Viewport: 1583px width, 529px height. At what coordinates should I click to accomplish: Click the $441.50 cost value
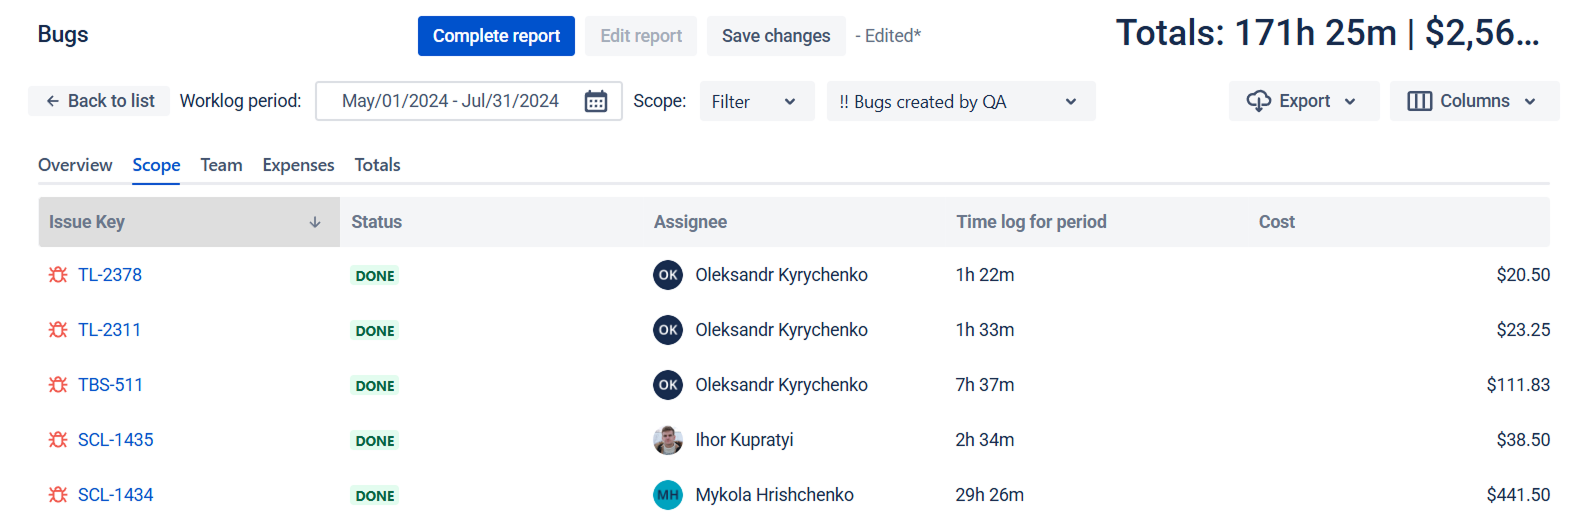[1518, 495]
